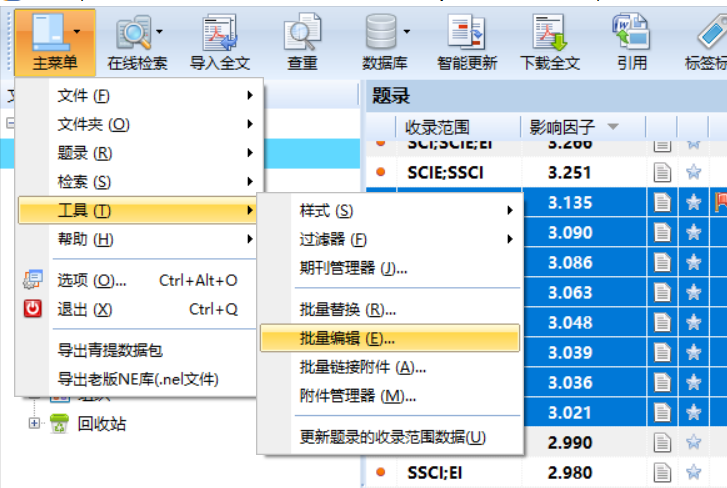This screenshot has width=727, height=488.
Task: Open dropdown arrow on 主菜单 button
Action: click(77, 32)
